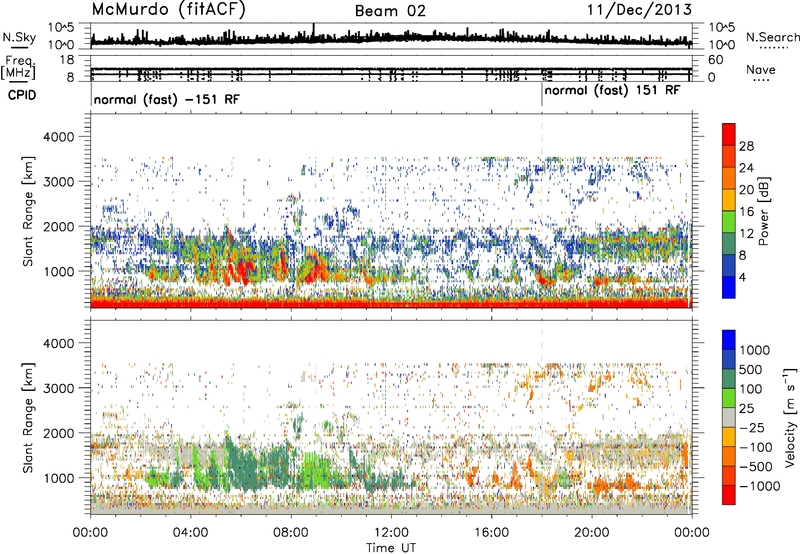
Task: Click the 'N.Search' legend label
Action: [772, 37]
